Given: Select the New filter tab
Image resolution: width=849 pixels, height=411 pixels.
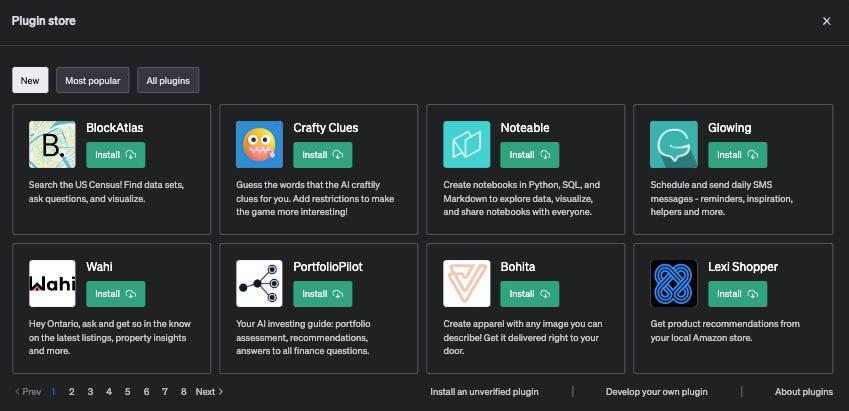Looking at the screenshot, I should tap(30, 80).
